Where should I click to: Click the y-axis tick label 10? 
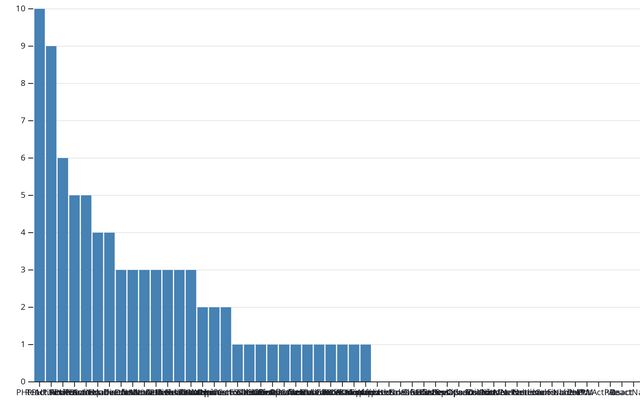[x=22, y=9]
